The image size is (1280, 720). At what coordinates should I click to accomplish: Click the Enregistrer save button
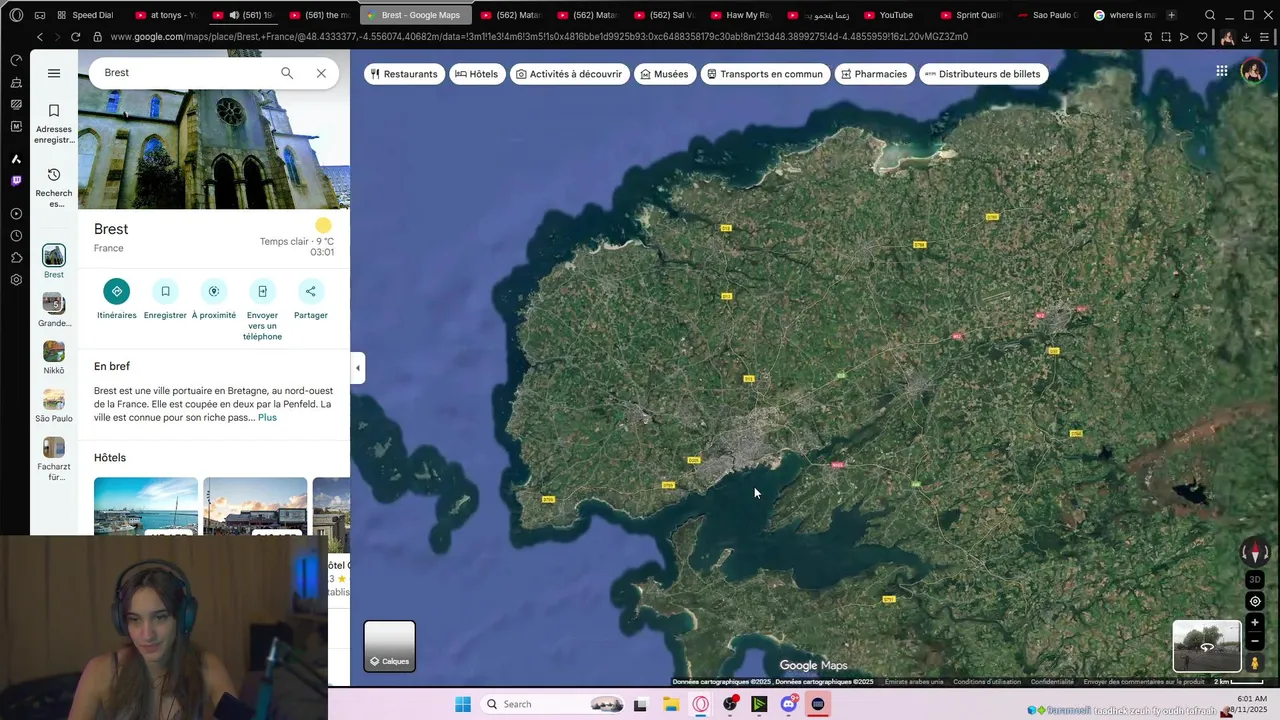coord(165,291)
